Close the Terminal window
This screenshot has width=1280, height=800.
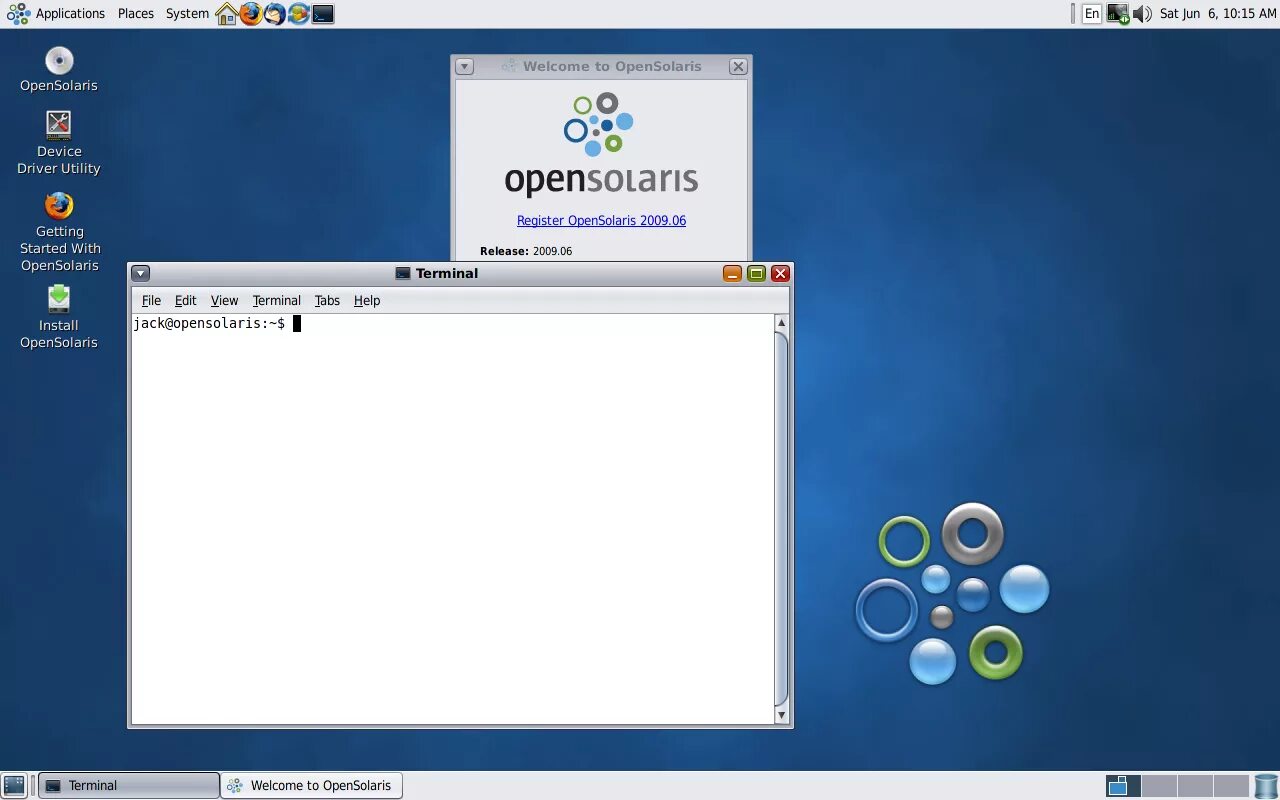(780, 273)
